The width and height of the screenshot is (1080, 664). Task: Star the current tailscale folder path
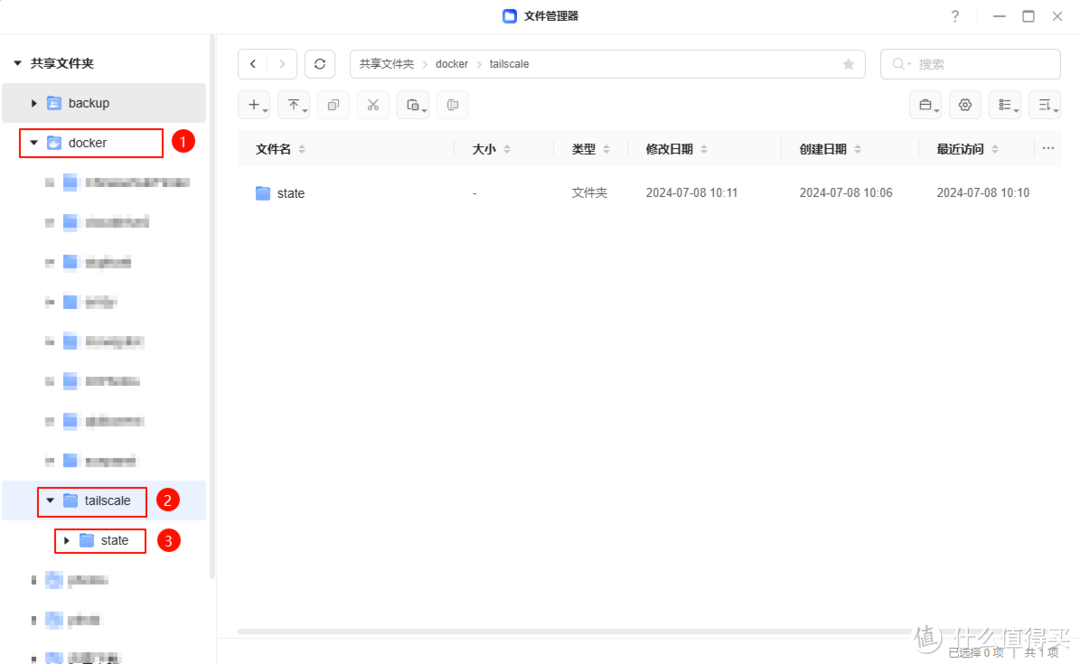[849, 63]
